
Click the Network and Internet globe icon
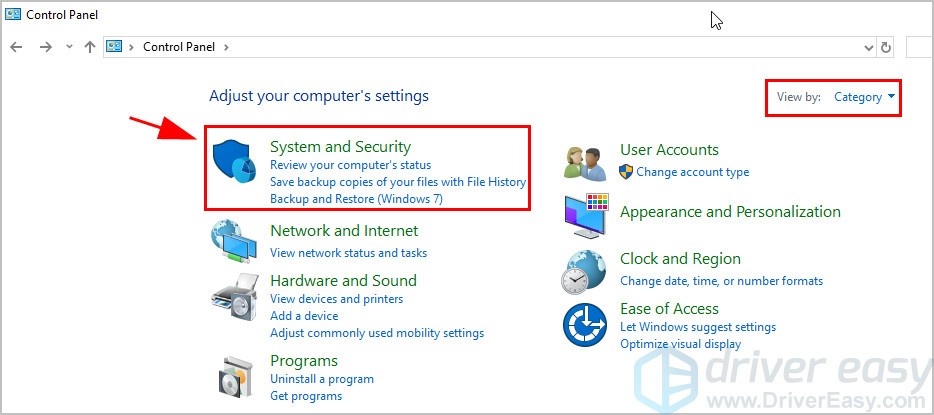(234, 242)
